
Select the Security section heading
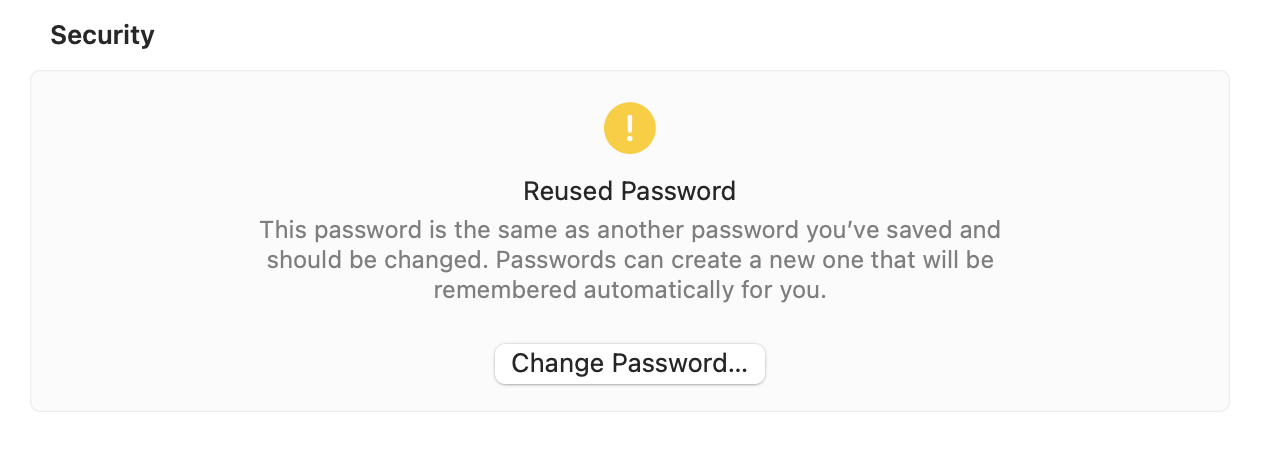[102, 36]
